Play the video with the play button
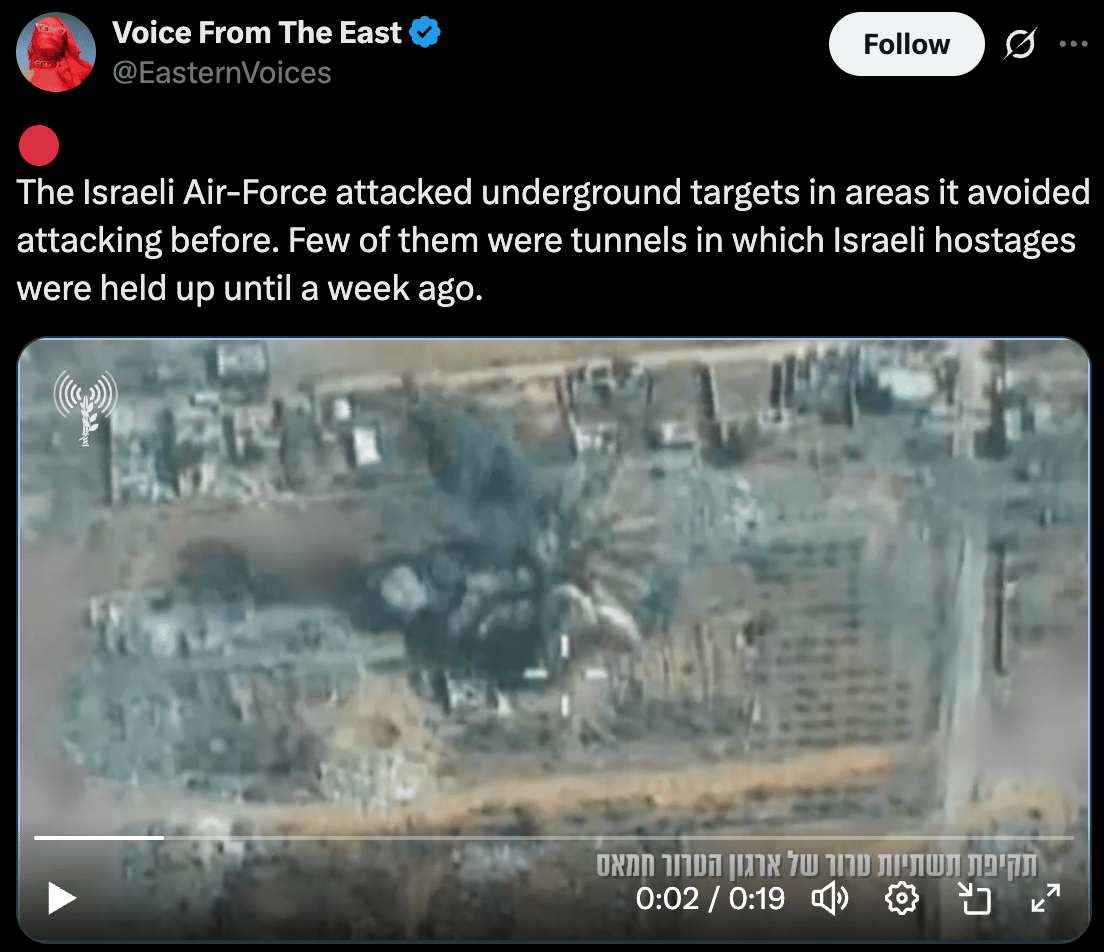Image resolution: width=1104 pixels, height=952 pixels. tap(62, 898)
